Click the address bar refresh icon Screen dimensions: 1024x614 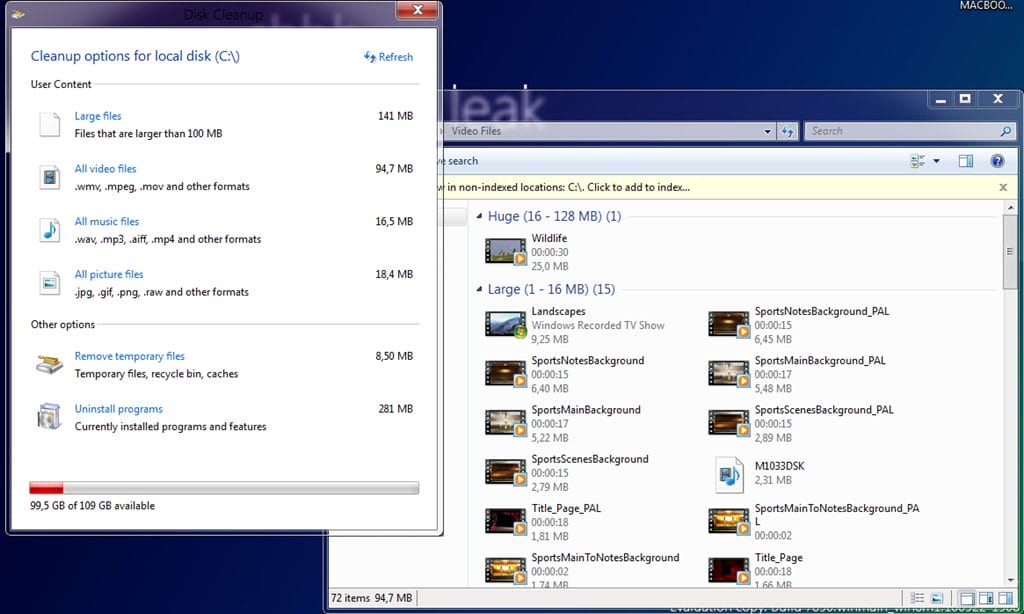click(x=788, y=131)
